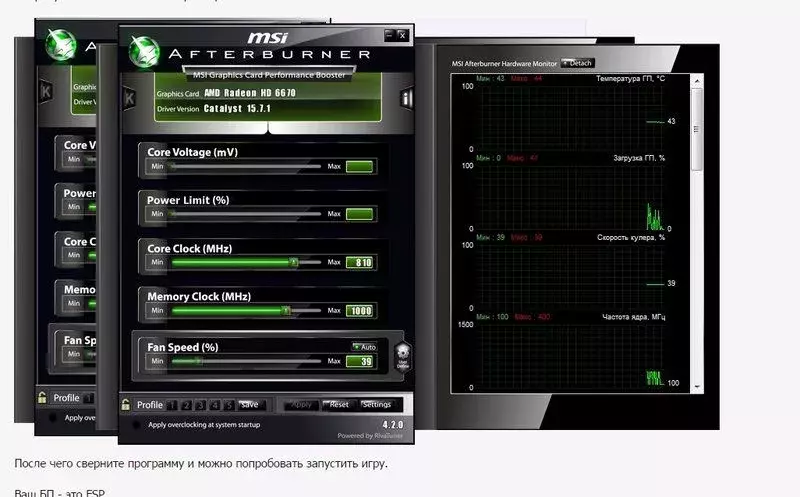Viewport: 800px width, 497px height.
Task: Toggle Auto fan speed mode
Action: 364,347
